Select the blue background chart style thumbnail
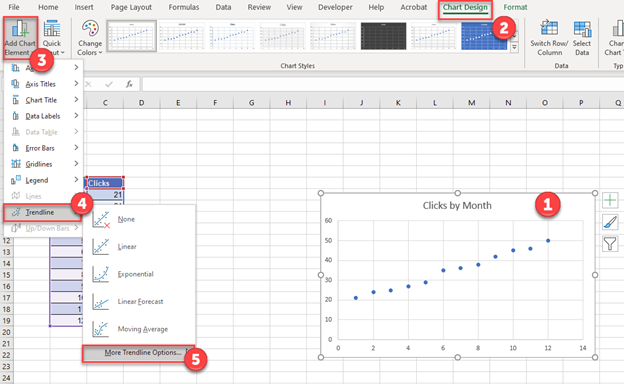Viewport: 624px width, 384px height. (x=484, y=36)
